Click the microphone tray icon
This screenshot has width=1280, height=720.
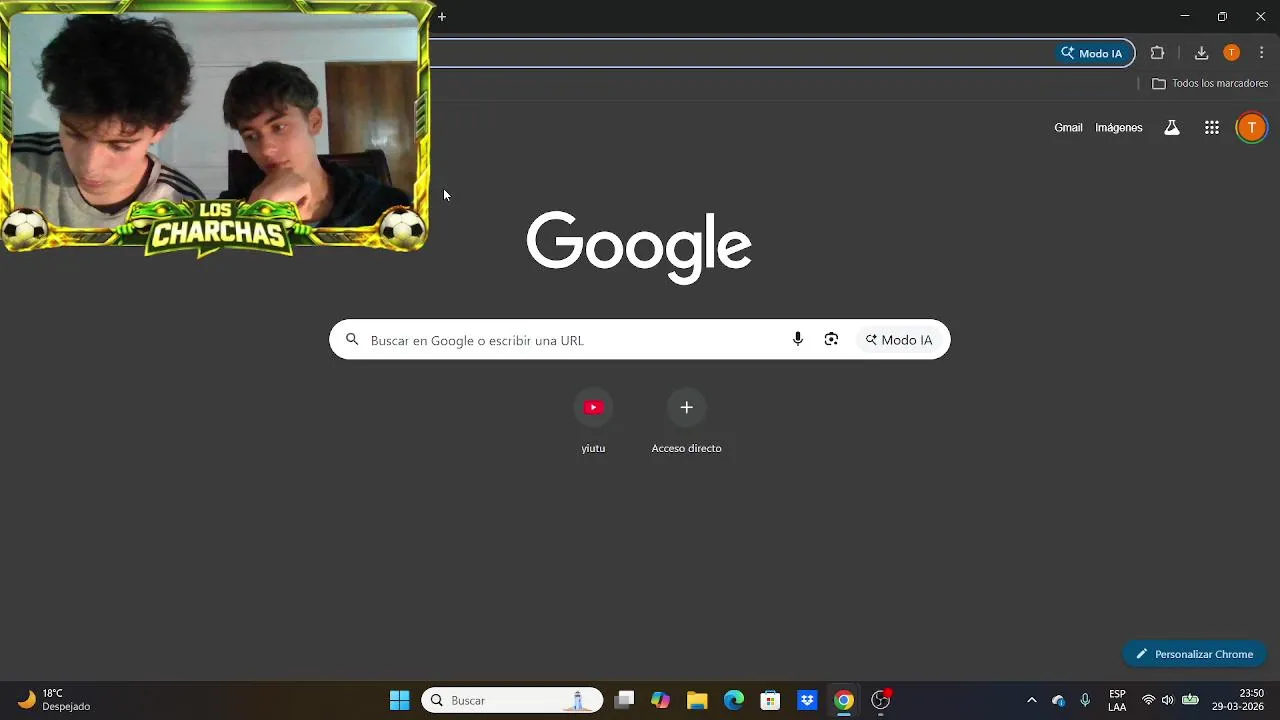click(1085, 700)
